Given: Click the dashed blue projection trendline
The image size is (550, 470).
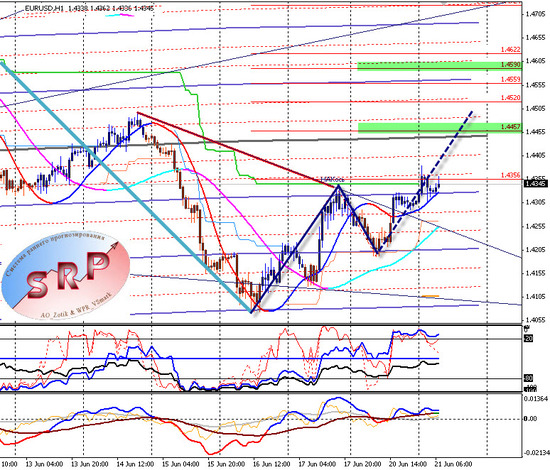Looking at the screenshot, I should coord(425,182).
